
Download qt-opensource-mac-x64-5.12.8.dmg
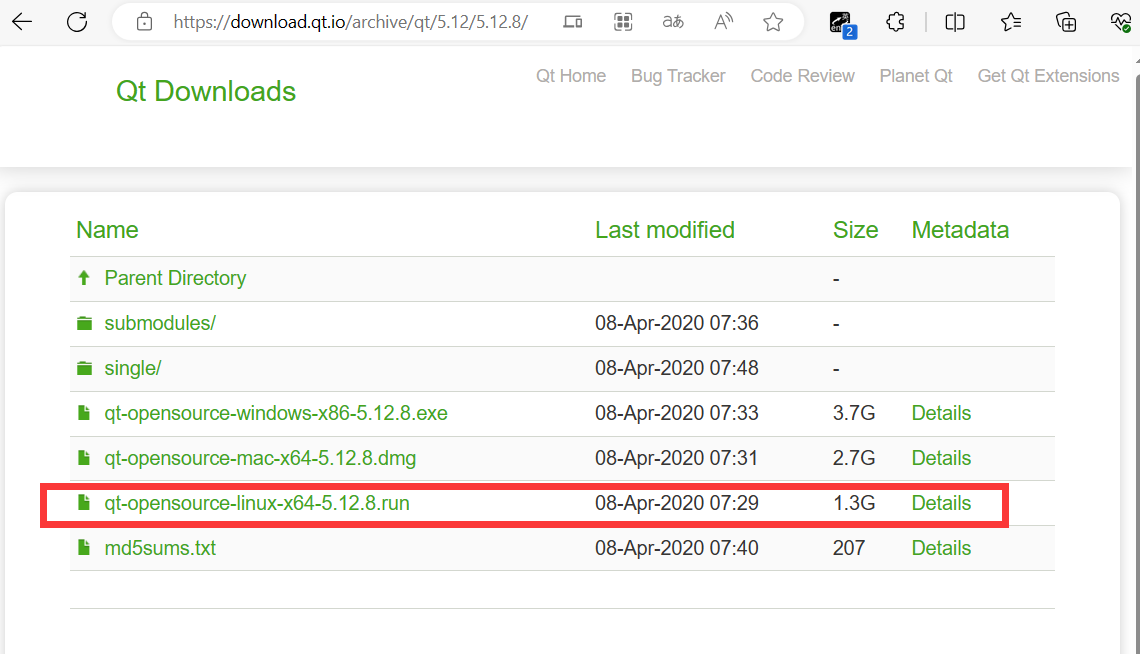(x=260, y=459)
